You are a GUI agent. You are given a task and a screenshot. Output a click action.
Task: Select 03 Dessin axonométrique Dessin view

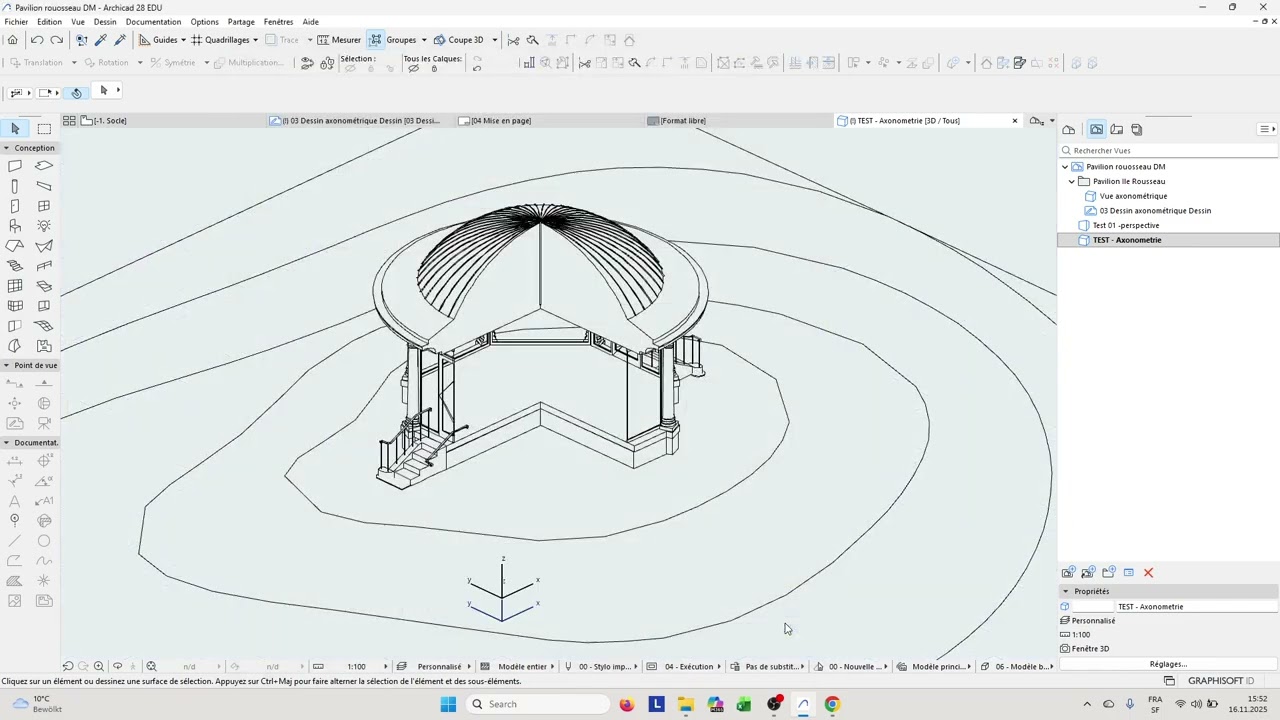click(1155, 211)
